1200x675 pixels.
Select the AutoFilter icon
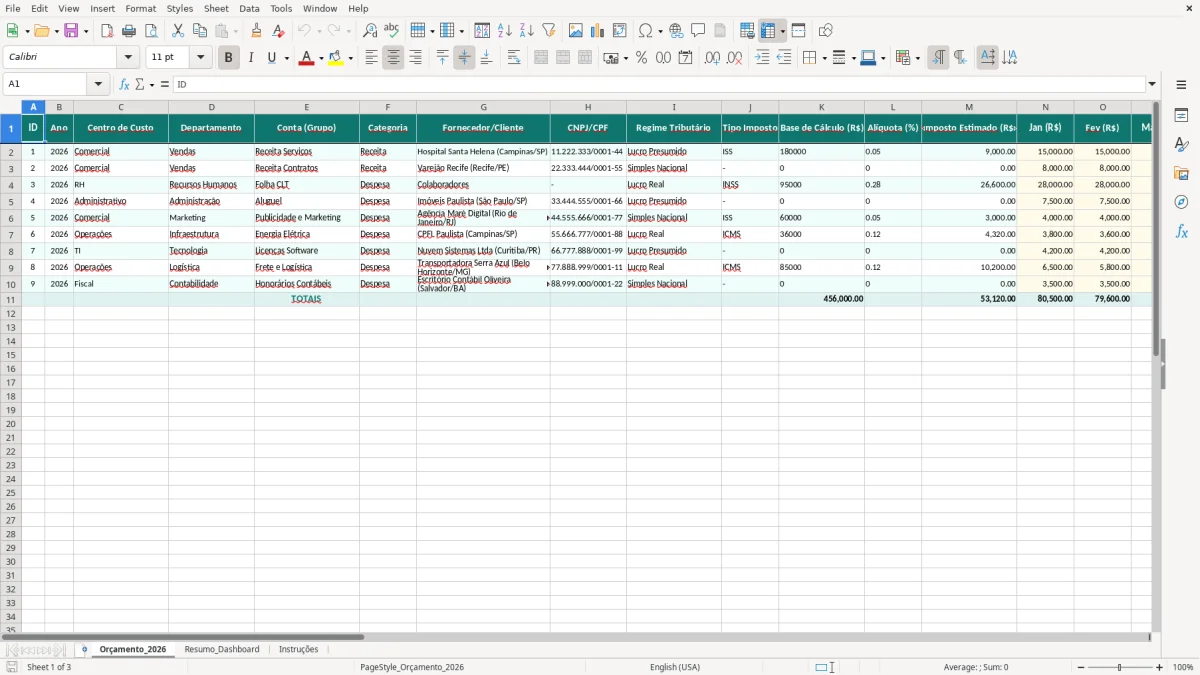(548, 29)
